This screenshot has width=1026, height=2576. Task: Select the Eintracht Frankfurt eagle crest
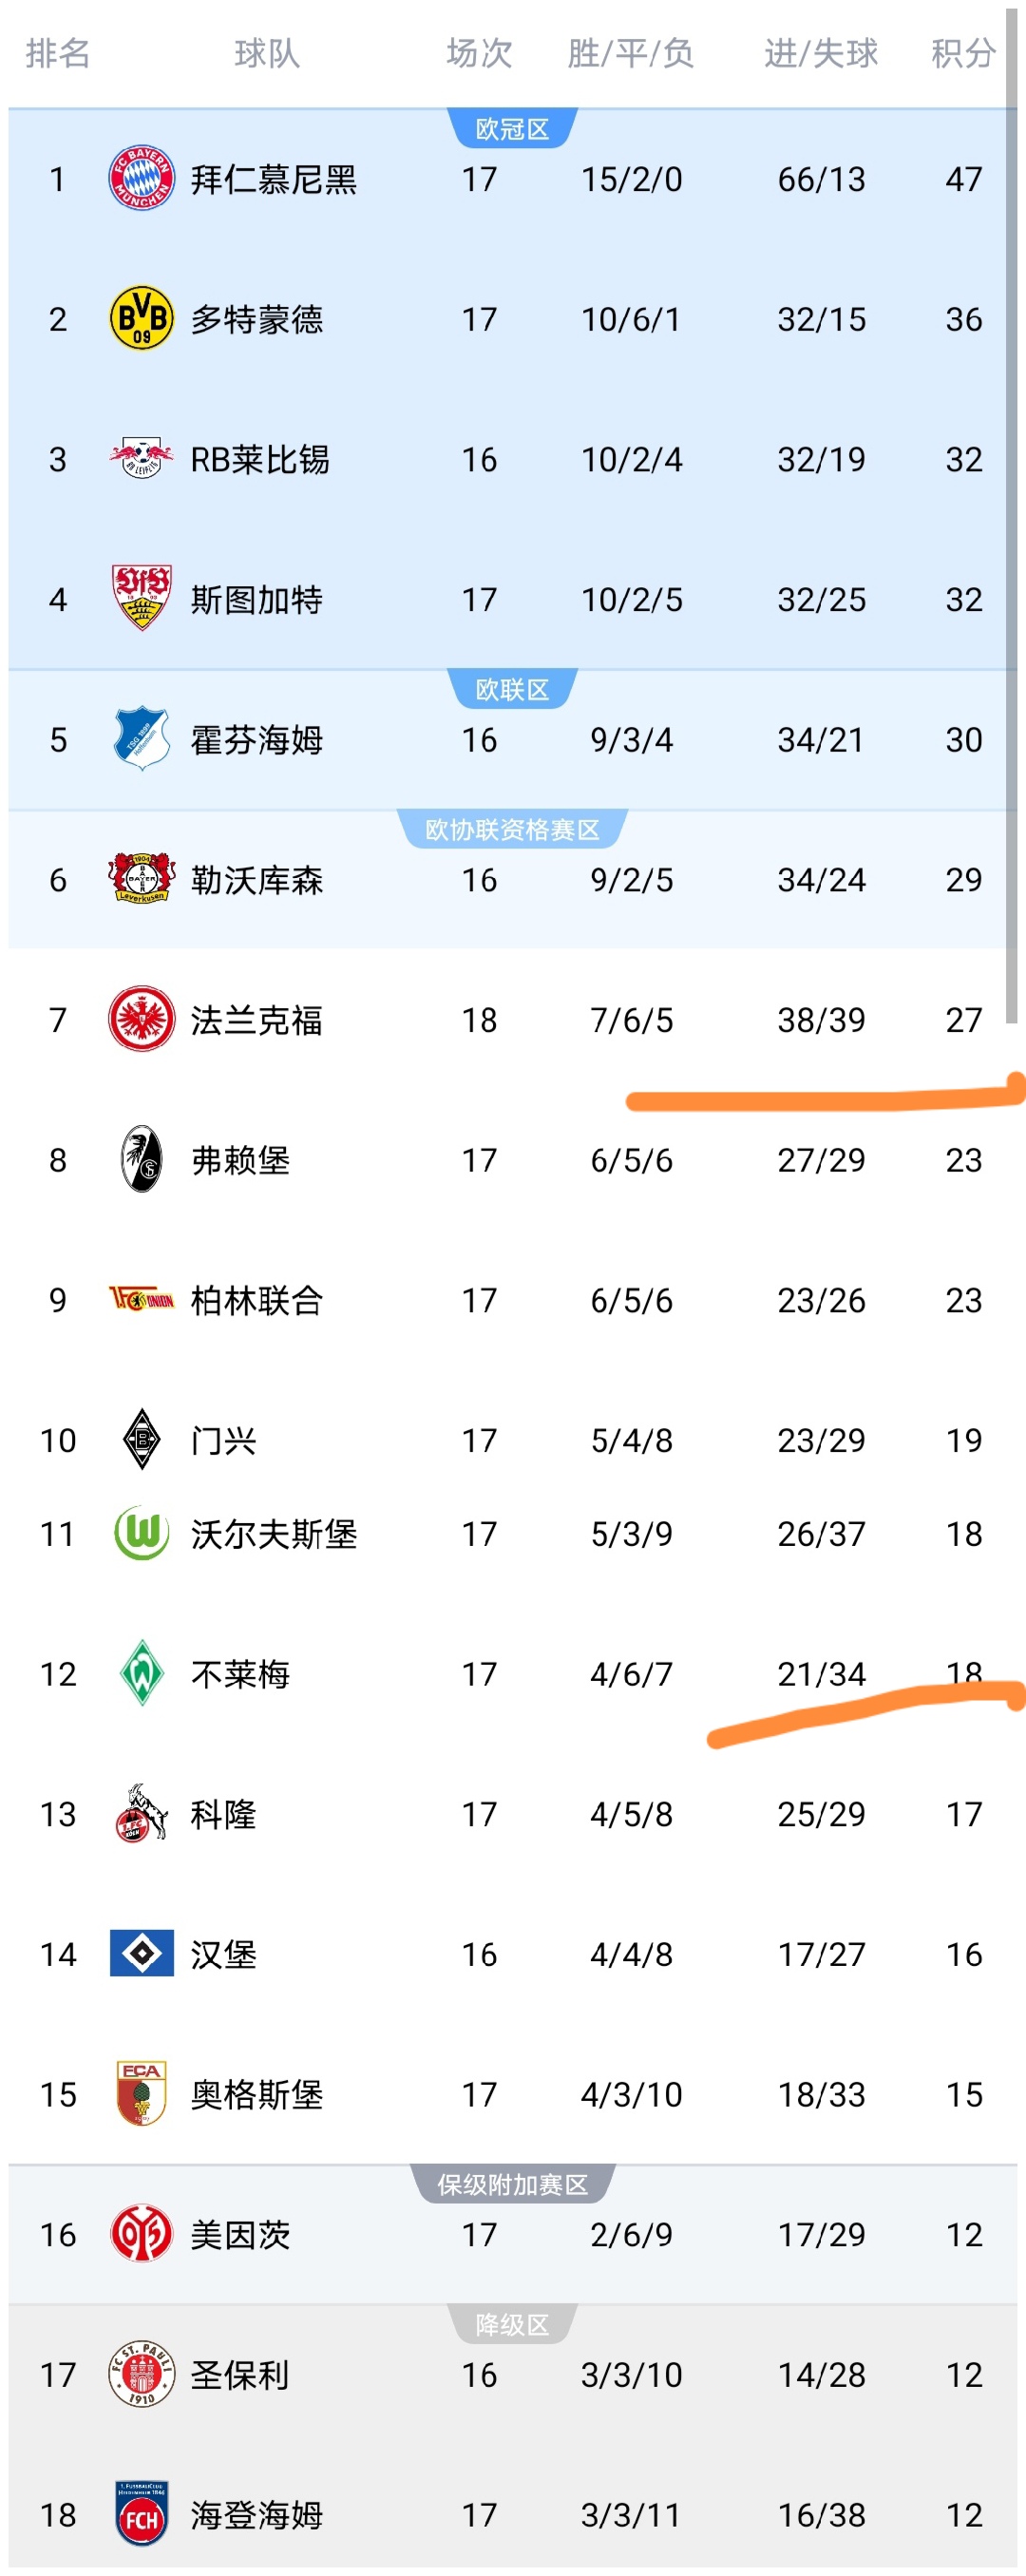pyautogui.click(x=141, y=1019)
